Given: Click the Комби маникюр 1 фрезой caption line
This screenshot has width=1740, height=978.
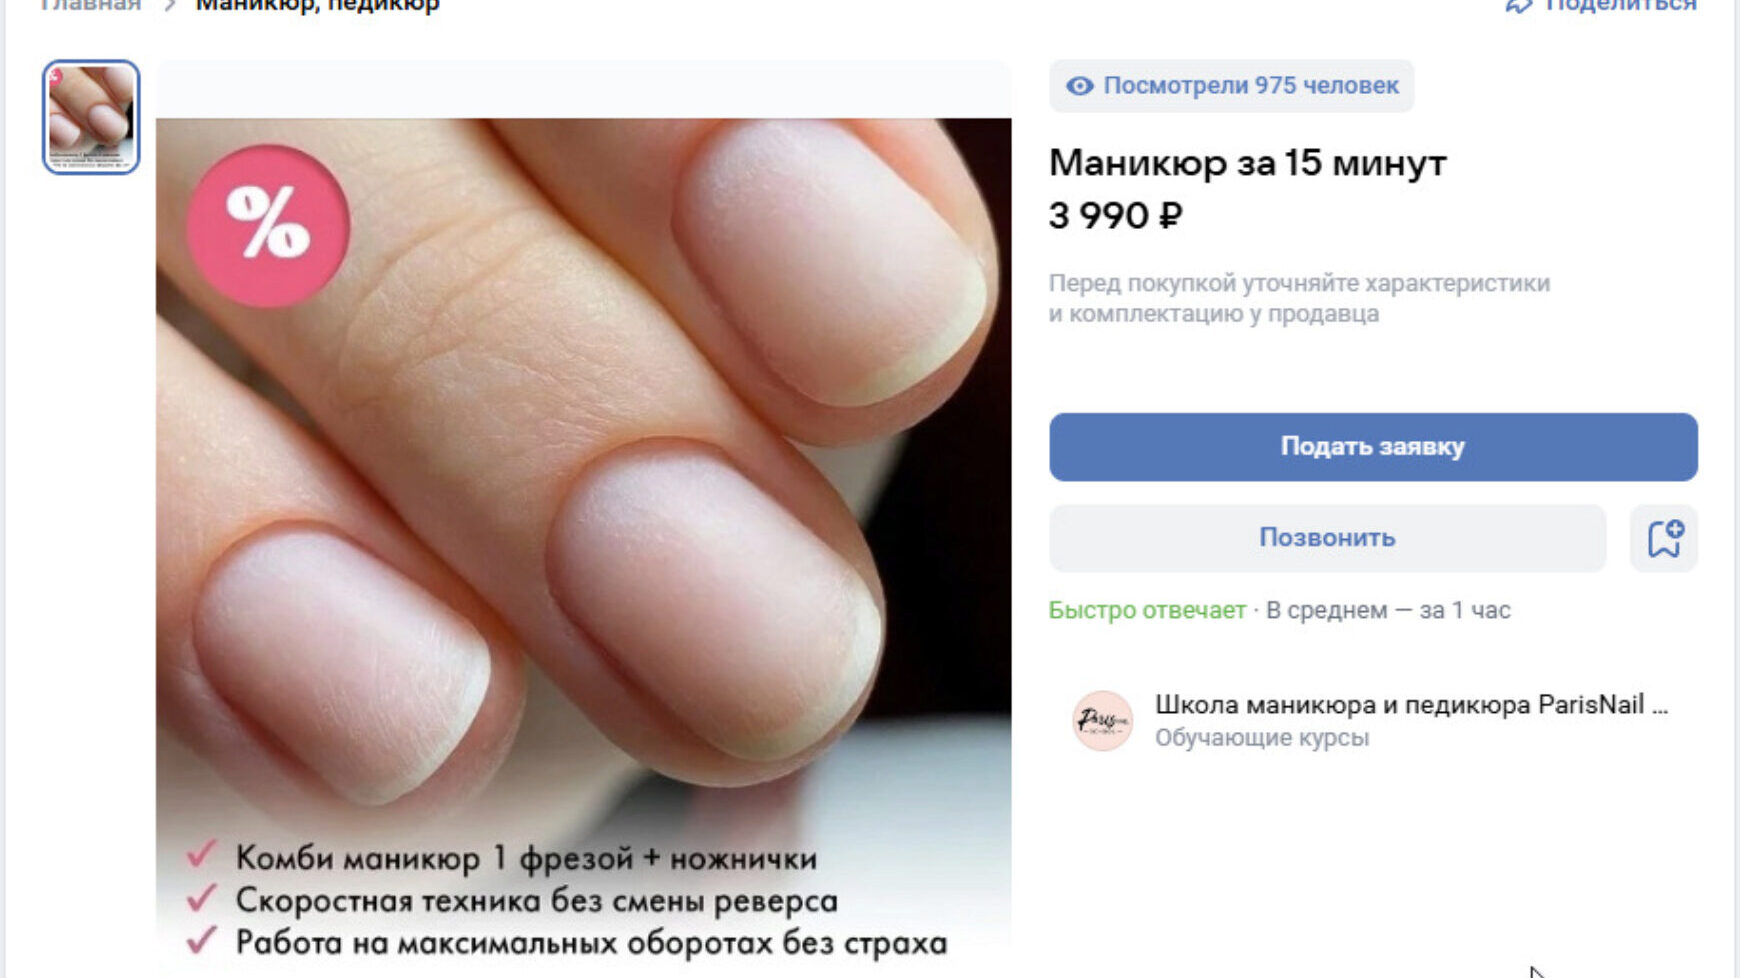Looking at the screenshot, I should point(526,858).
